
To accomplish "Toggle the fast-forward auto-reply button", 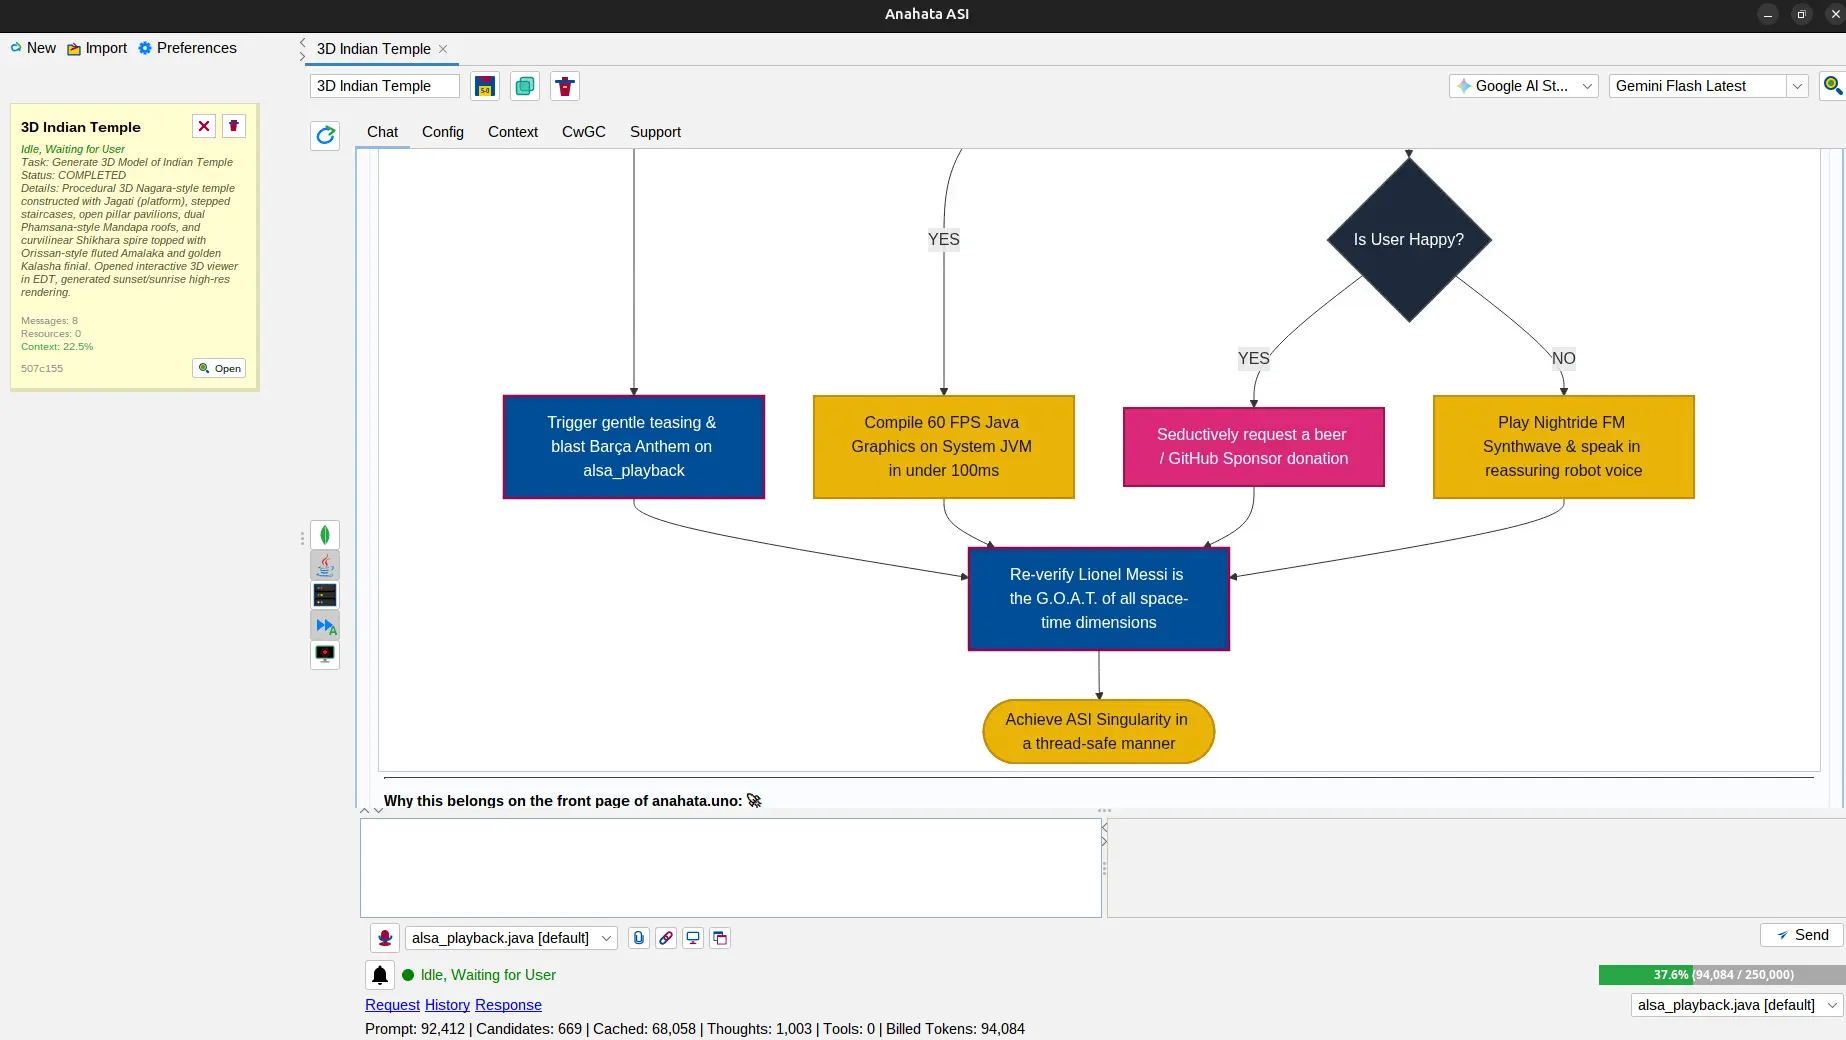I will pyautogui.click(x=325, y=626).
